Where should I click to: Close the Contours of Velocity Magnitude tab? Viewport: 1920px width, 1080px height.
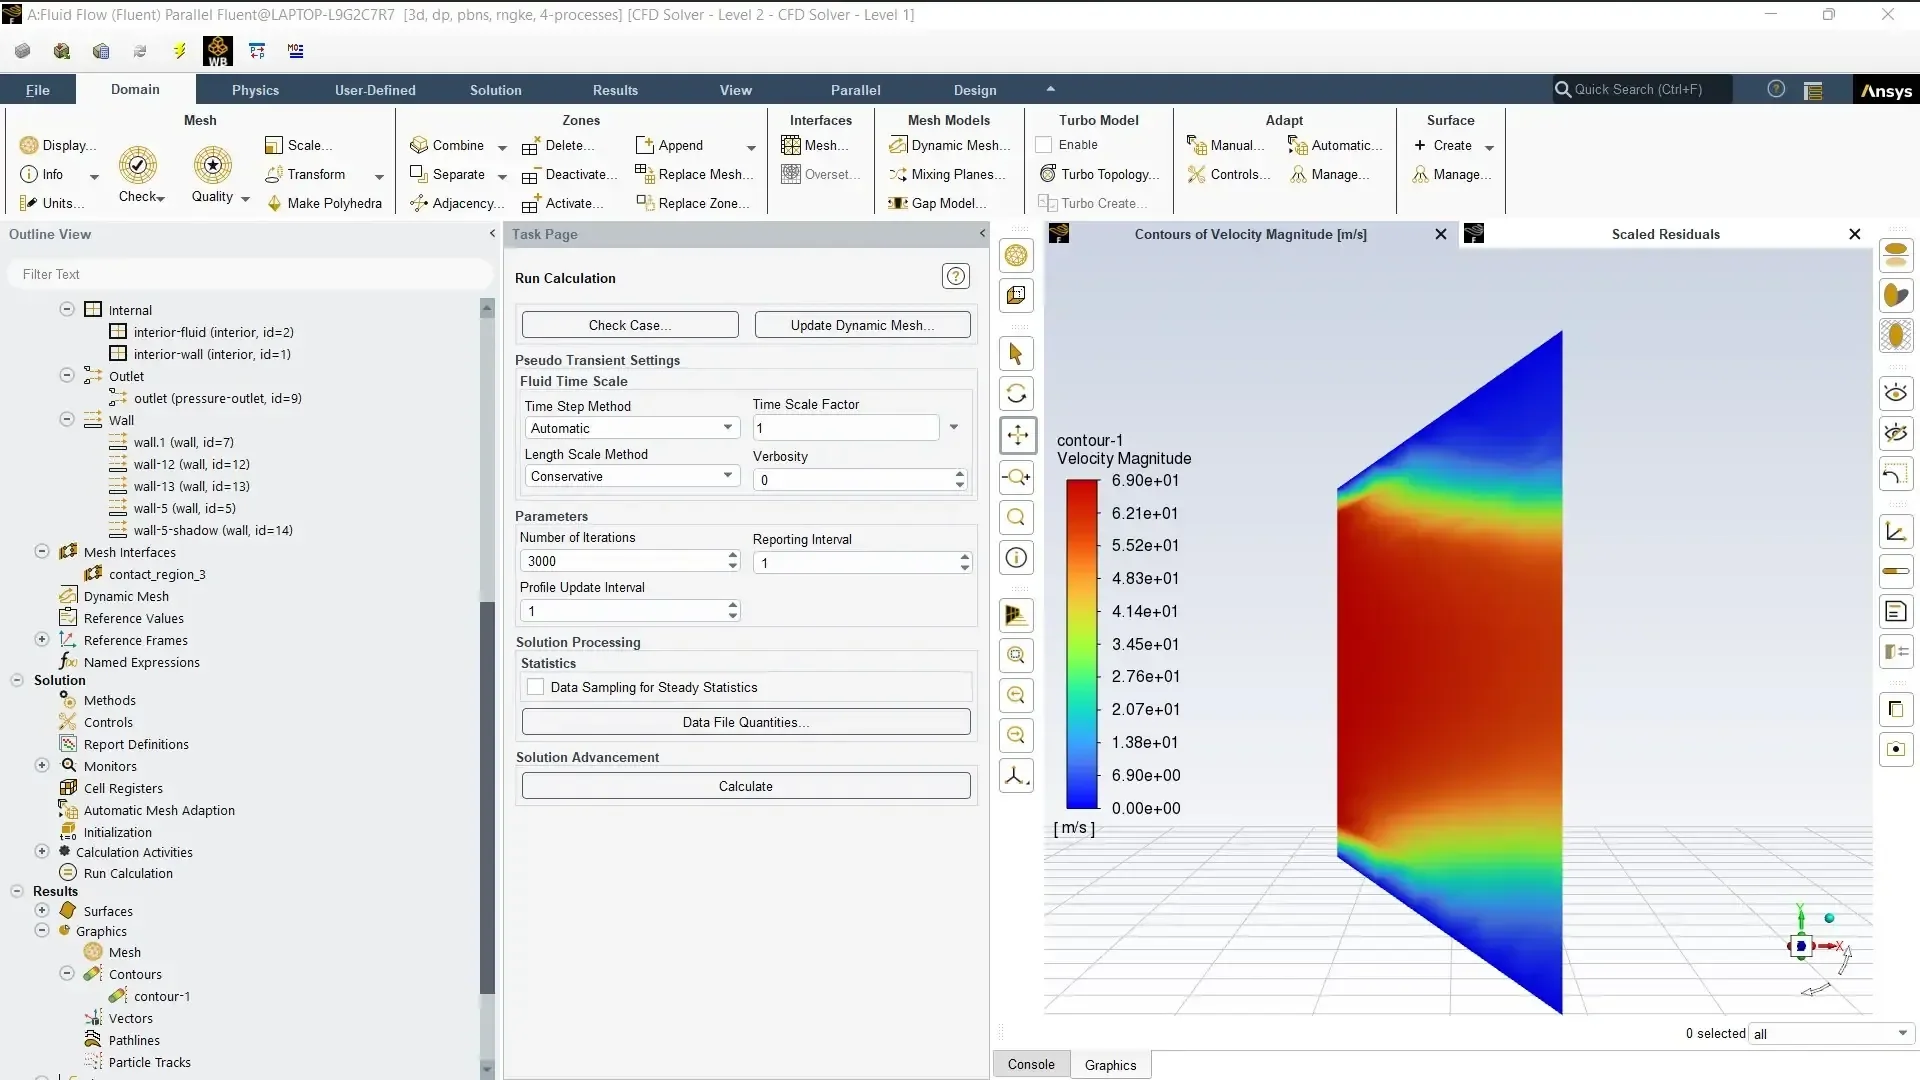click(1441, 234)
